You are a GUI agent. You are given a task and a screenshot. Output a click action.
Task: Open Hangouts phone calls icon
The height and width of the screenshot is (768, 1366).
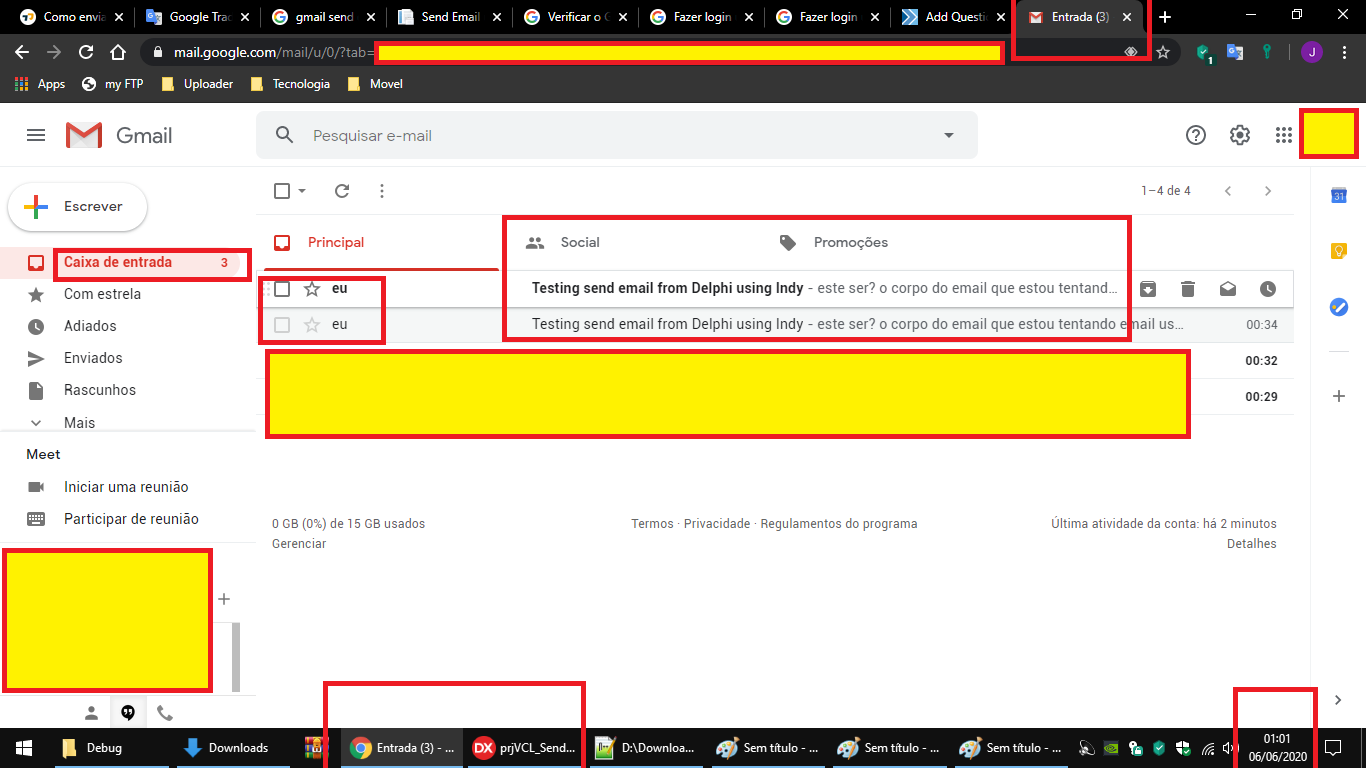point(165,713)
